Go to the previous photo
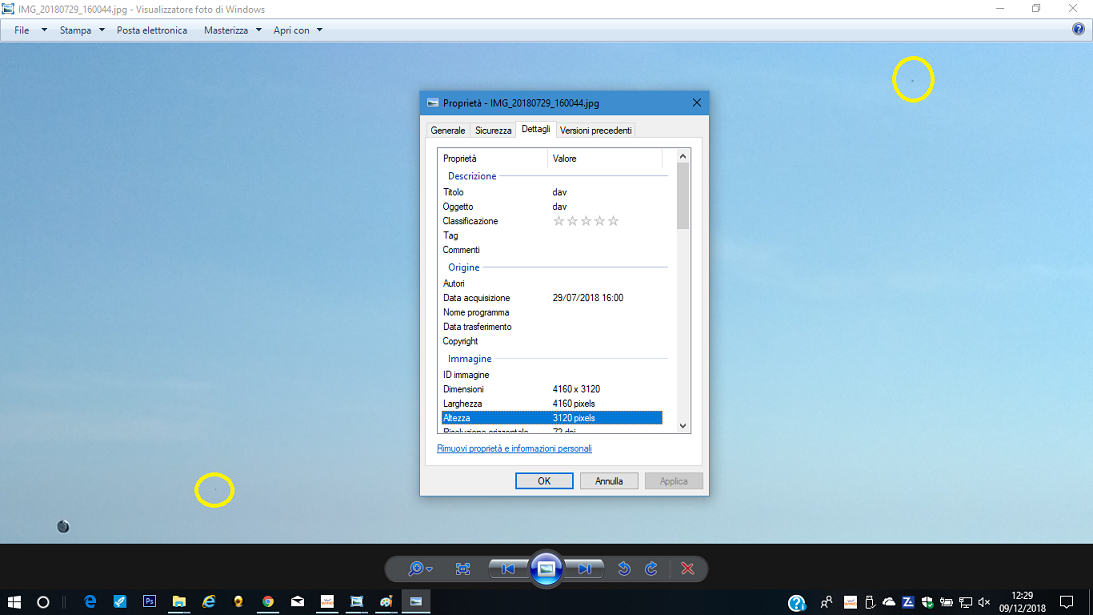The image size is (1093, 615). tap(508, 569)
